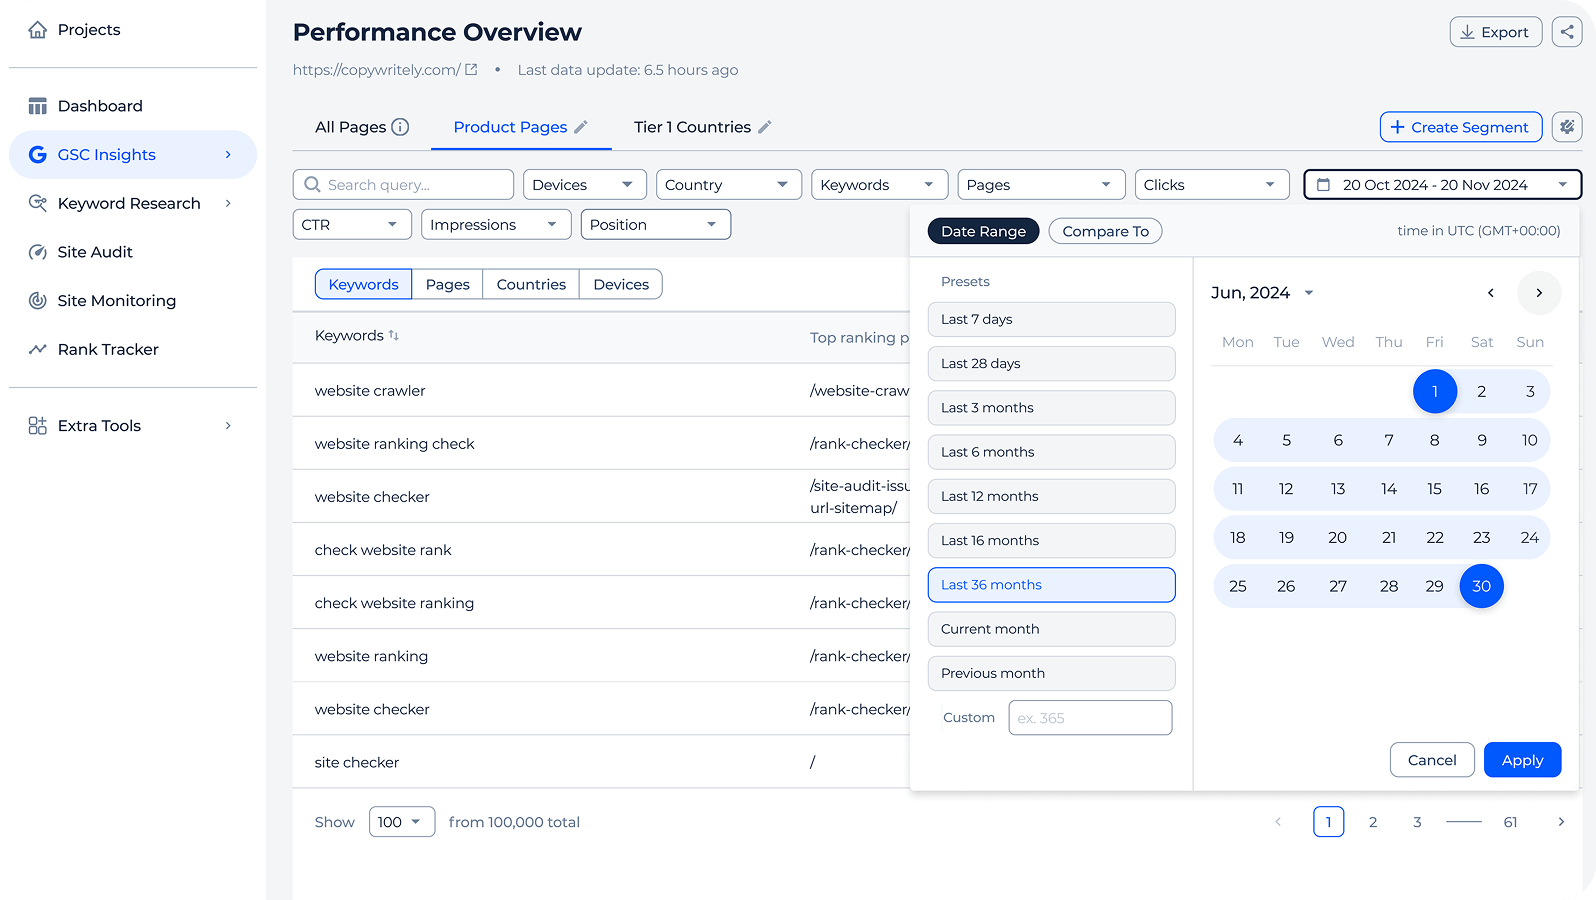Open the Country filter dropdown
This screenshot has height=900, width=1596.
pyautogui.click(x=728, y=185)
